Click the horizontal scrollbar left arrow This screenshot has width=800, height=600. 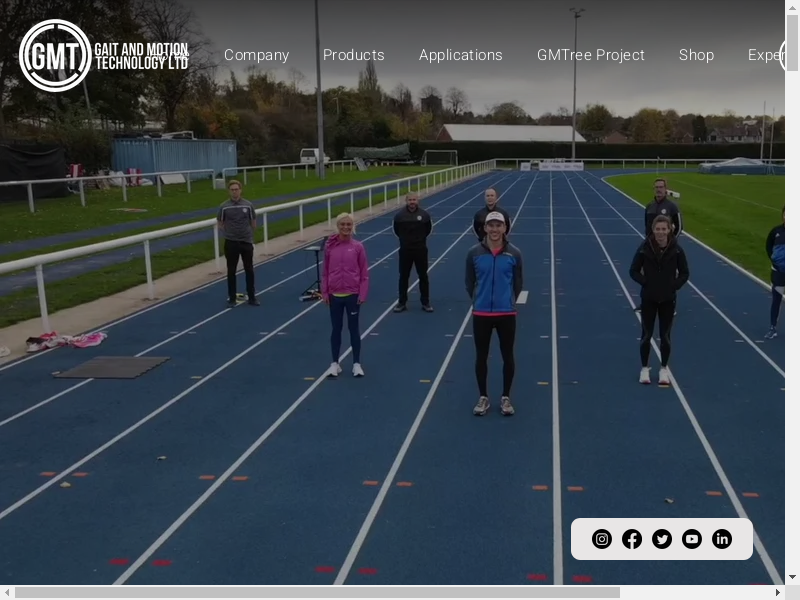pos(7,592)
